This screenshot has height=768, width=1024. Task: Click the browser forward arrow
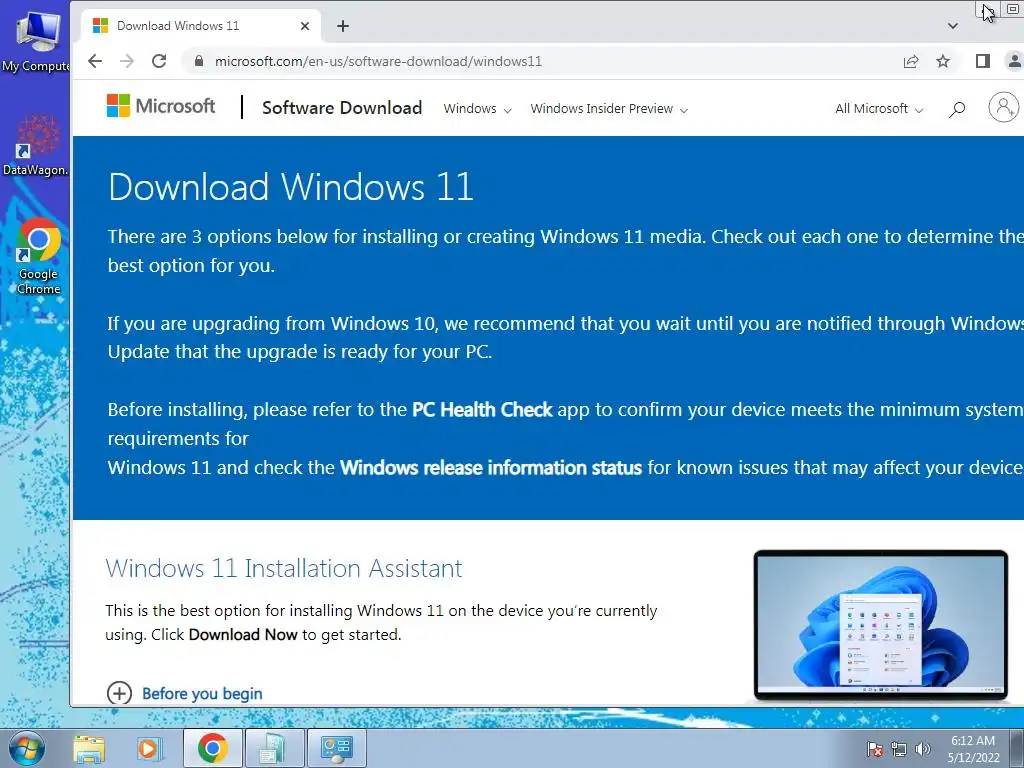pos(127,61)
